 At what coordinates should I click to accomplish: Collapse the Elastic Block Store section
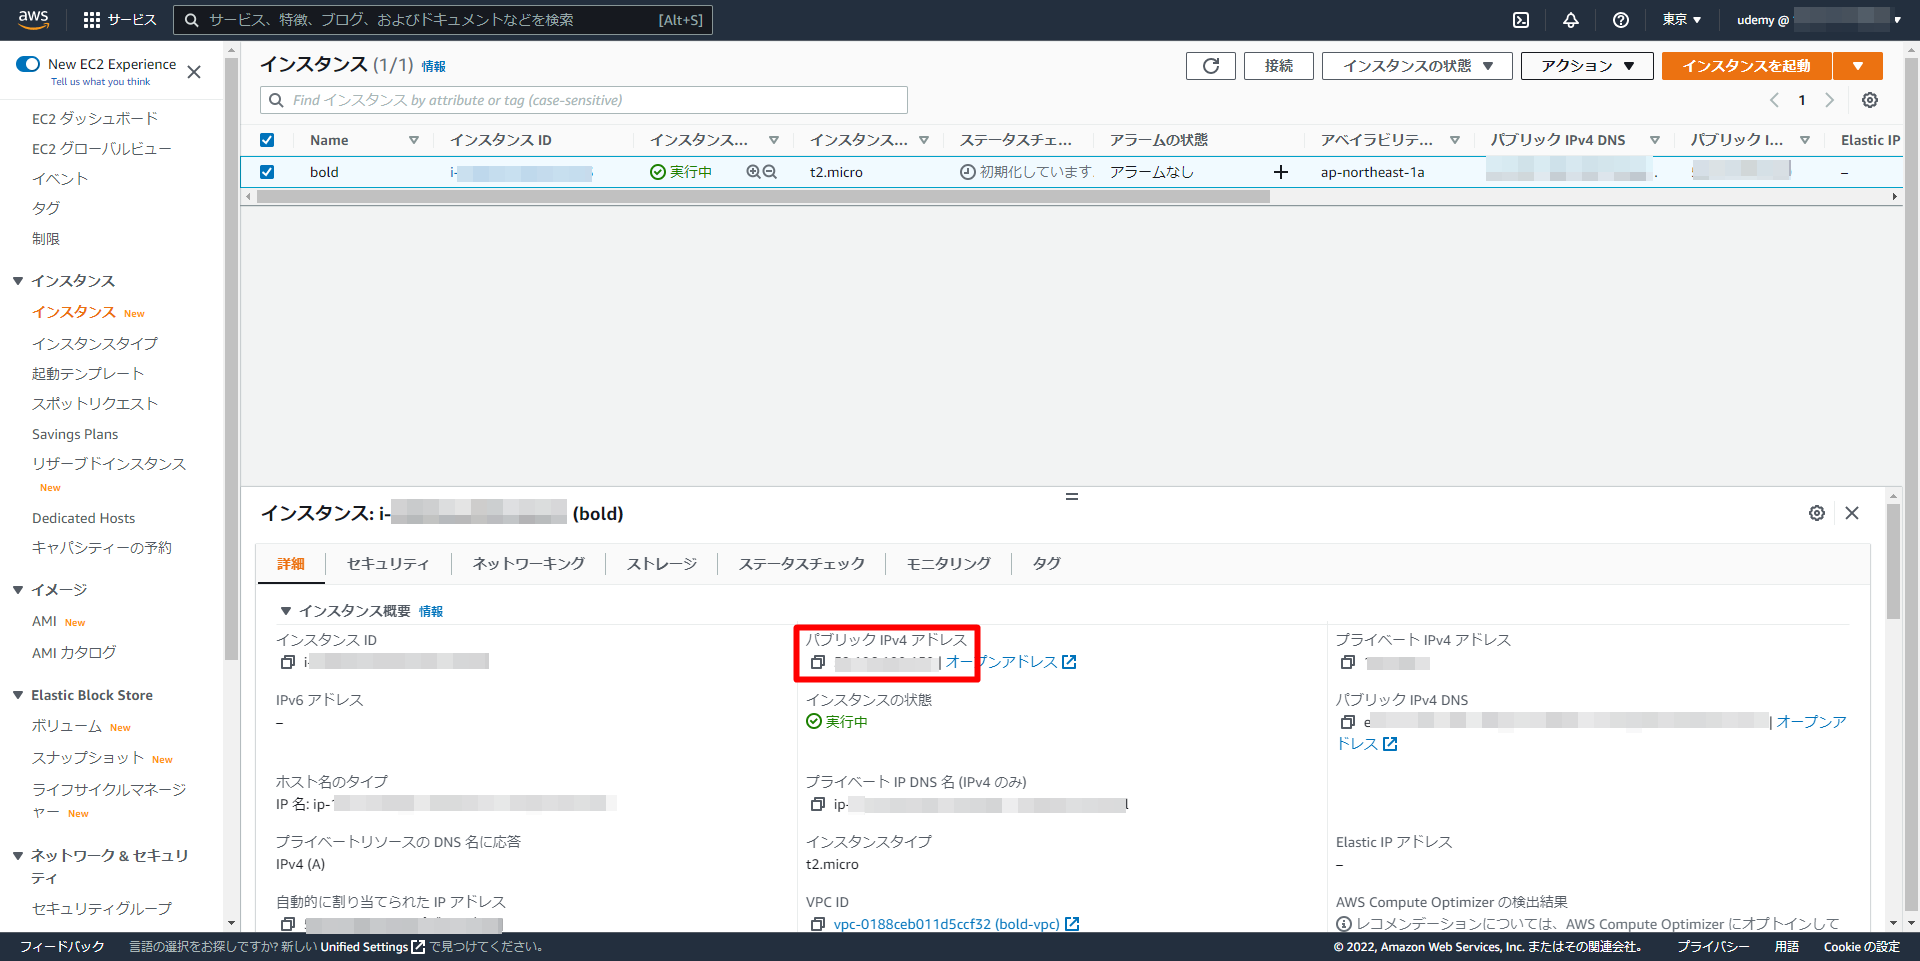(18, 695)
